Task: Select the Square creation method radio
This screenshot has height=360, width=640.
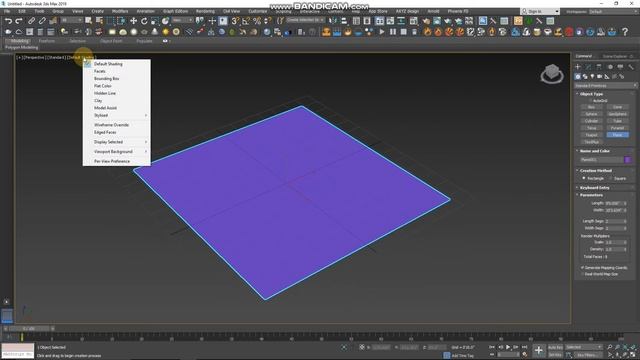Action: click(x=611, y=178)
